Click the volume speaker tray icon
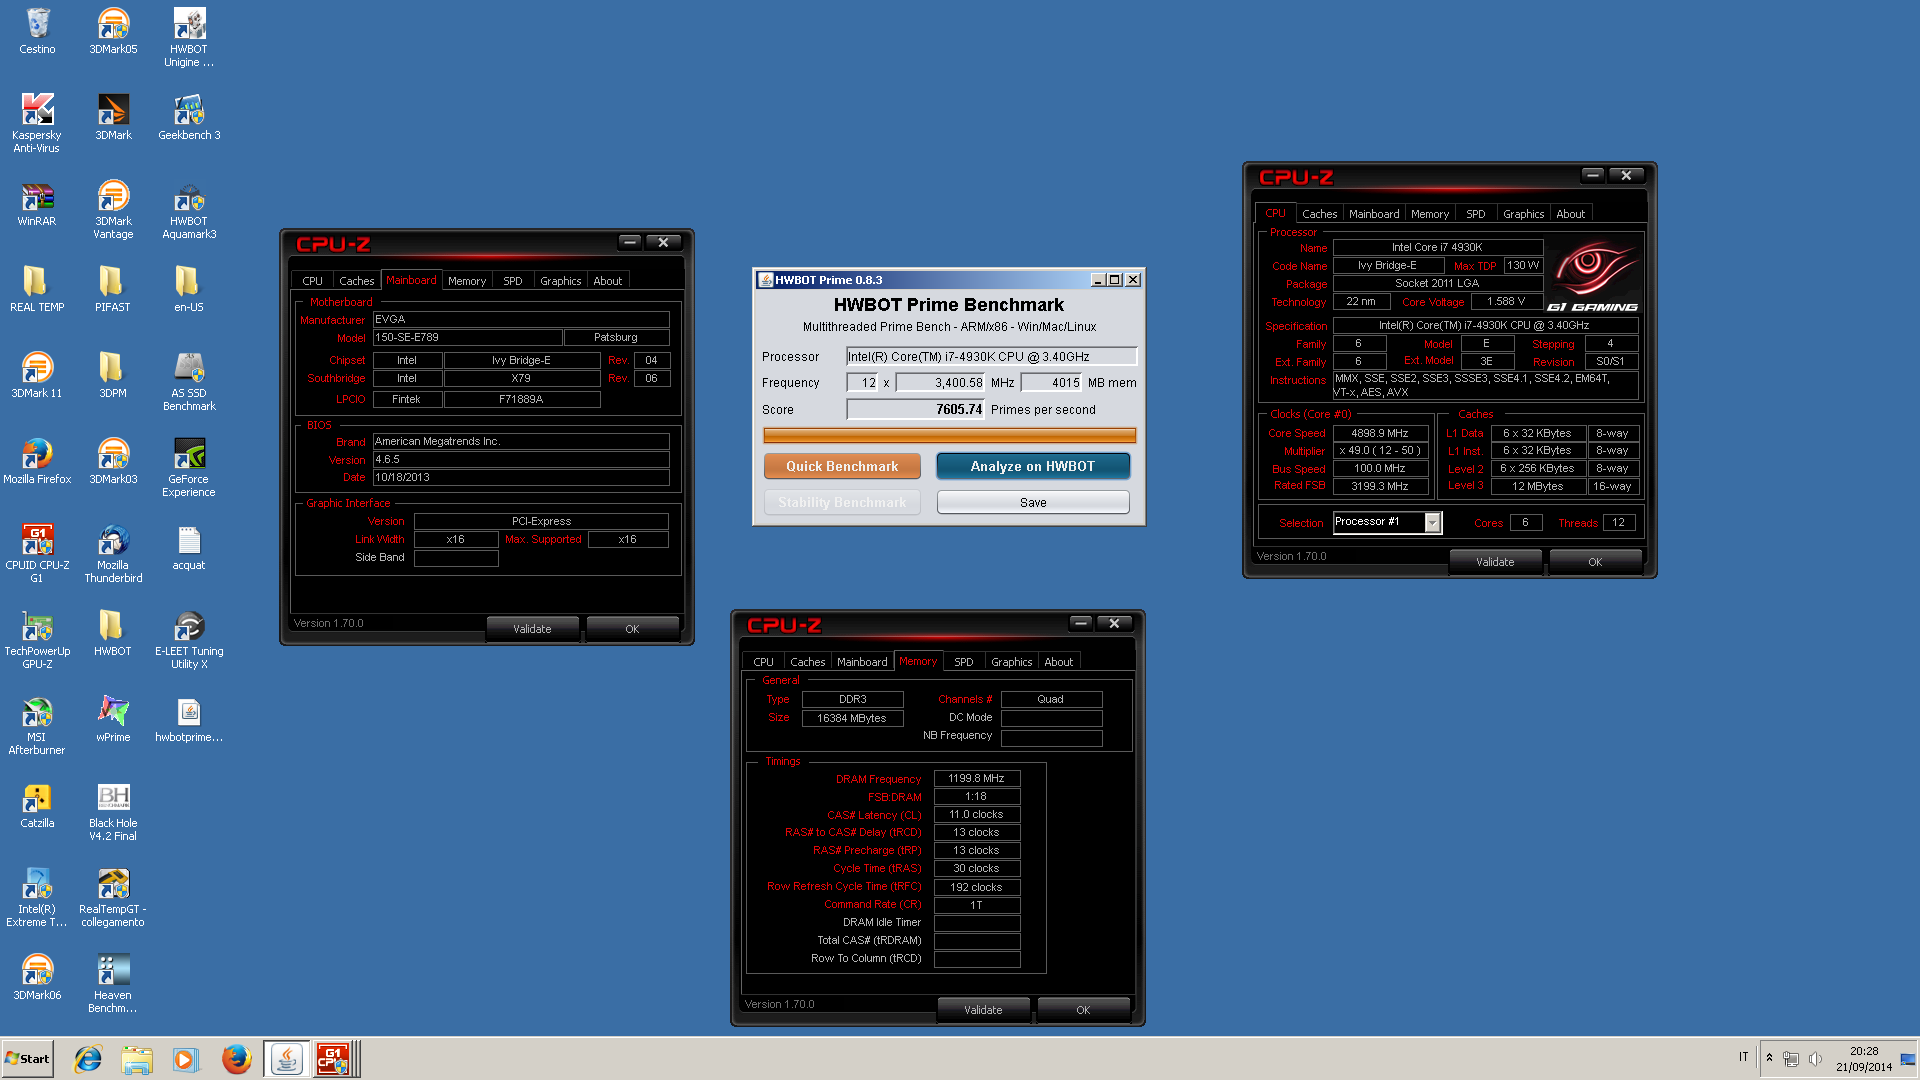 tap(1815, 1059)
